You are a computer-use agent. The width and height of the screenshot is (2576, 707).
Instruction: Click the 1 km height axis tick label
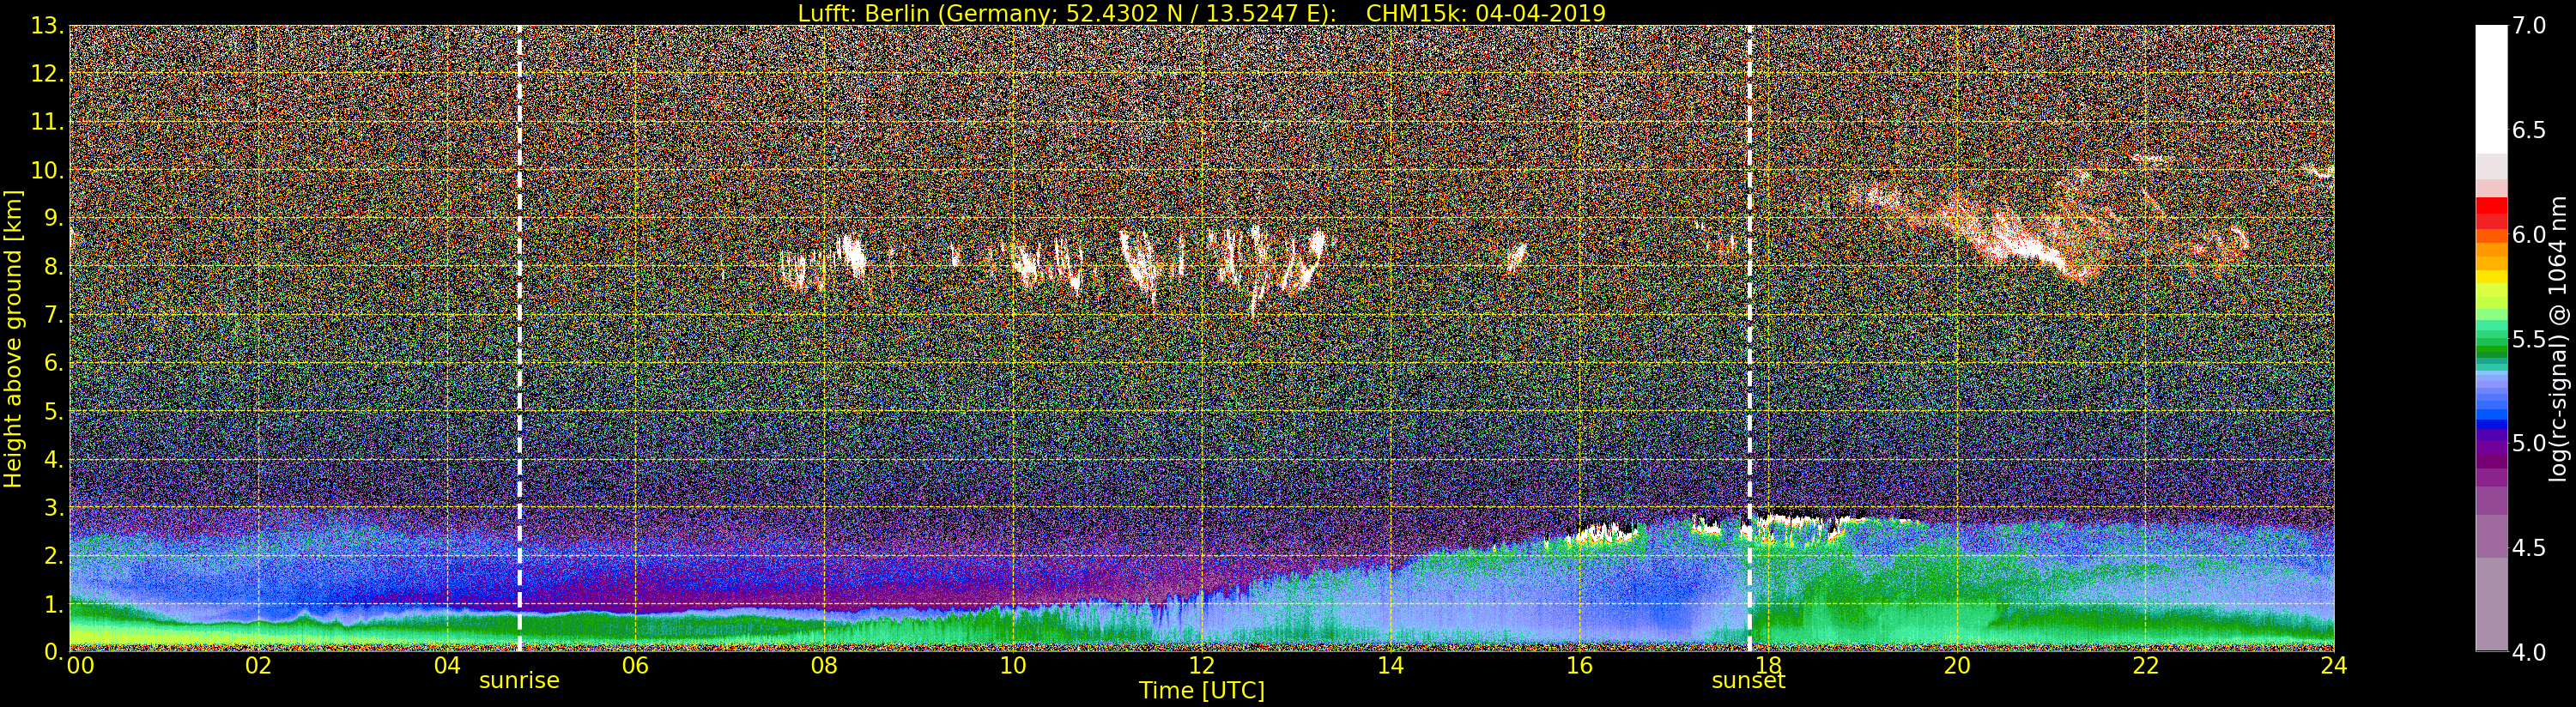[54, 604]
